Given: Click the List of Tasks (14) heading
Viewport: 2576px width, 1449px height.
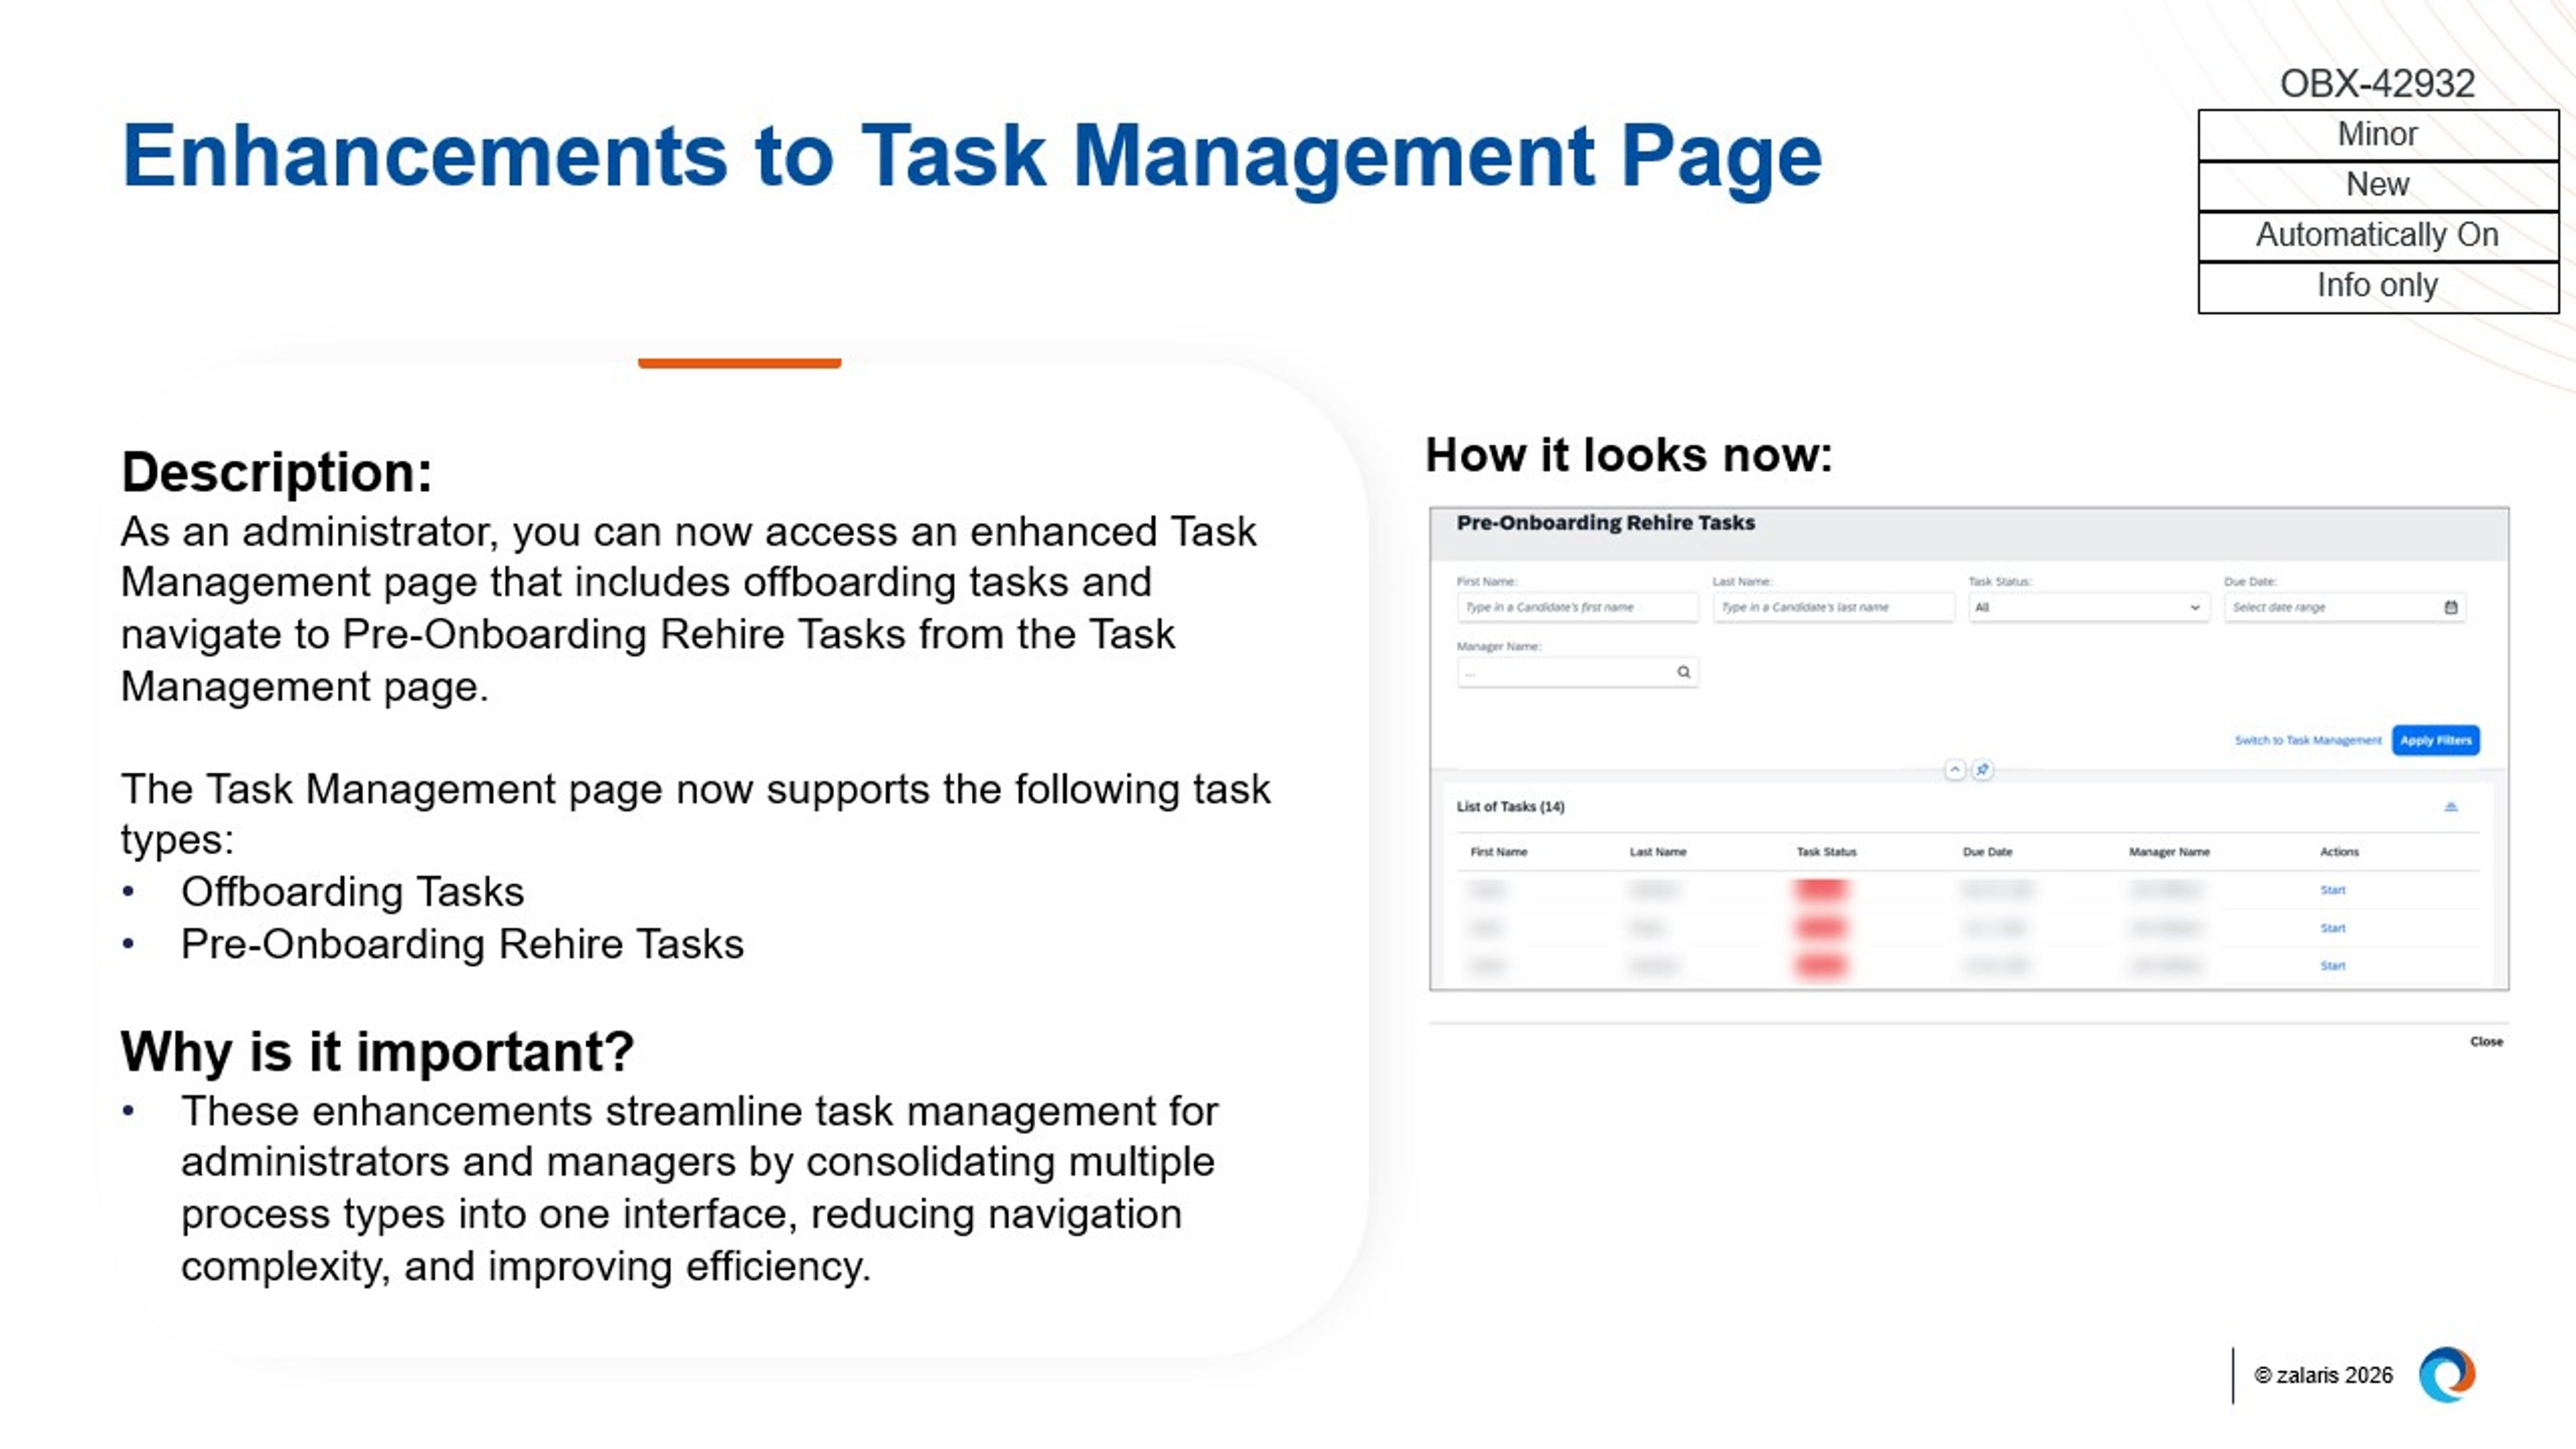Looking at the screenshot, I should point(1510,806).
